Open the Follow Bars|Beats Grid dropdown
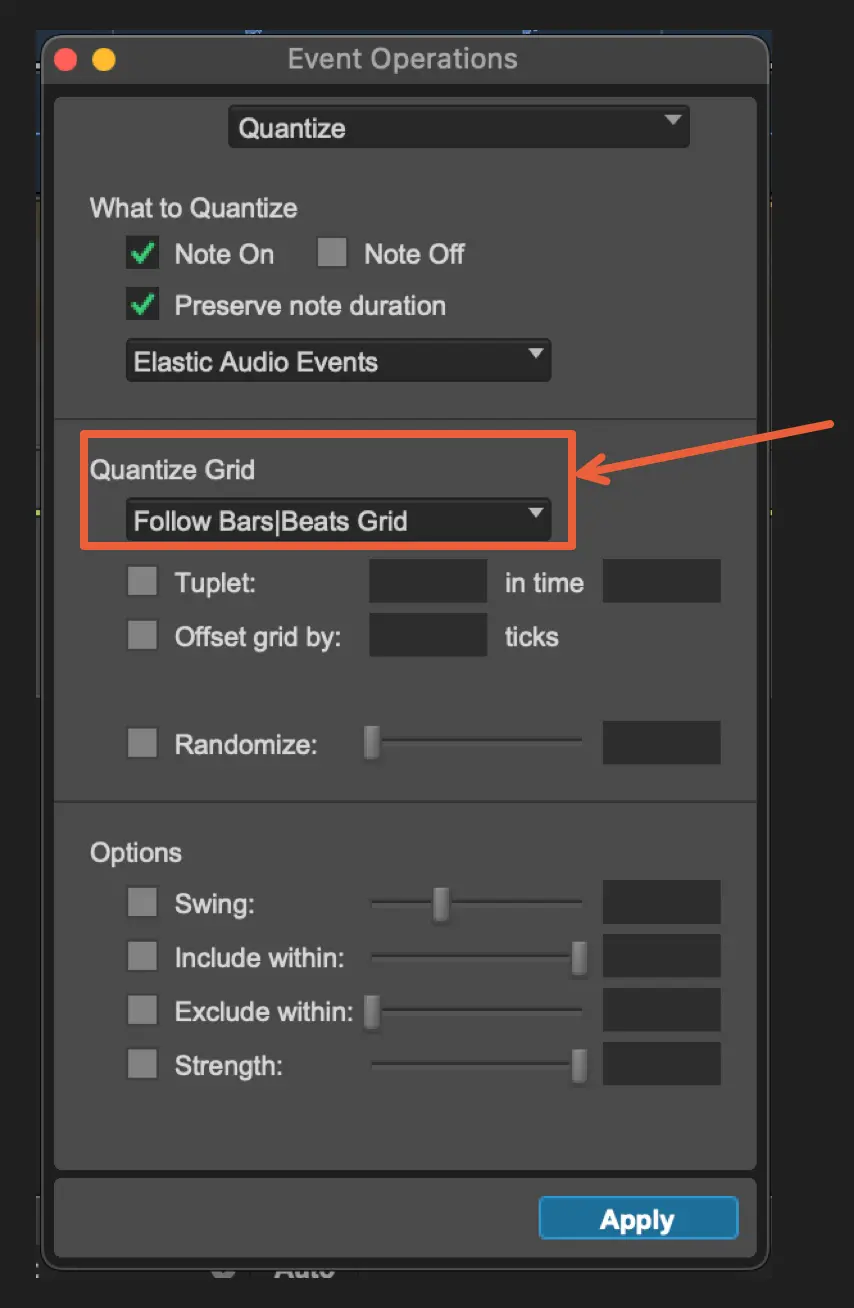Screen dimensions: 854x1308 click(338, 520)
